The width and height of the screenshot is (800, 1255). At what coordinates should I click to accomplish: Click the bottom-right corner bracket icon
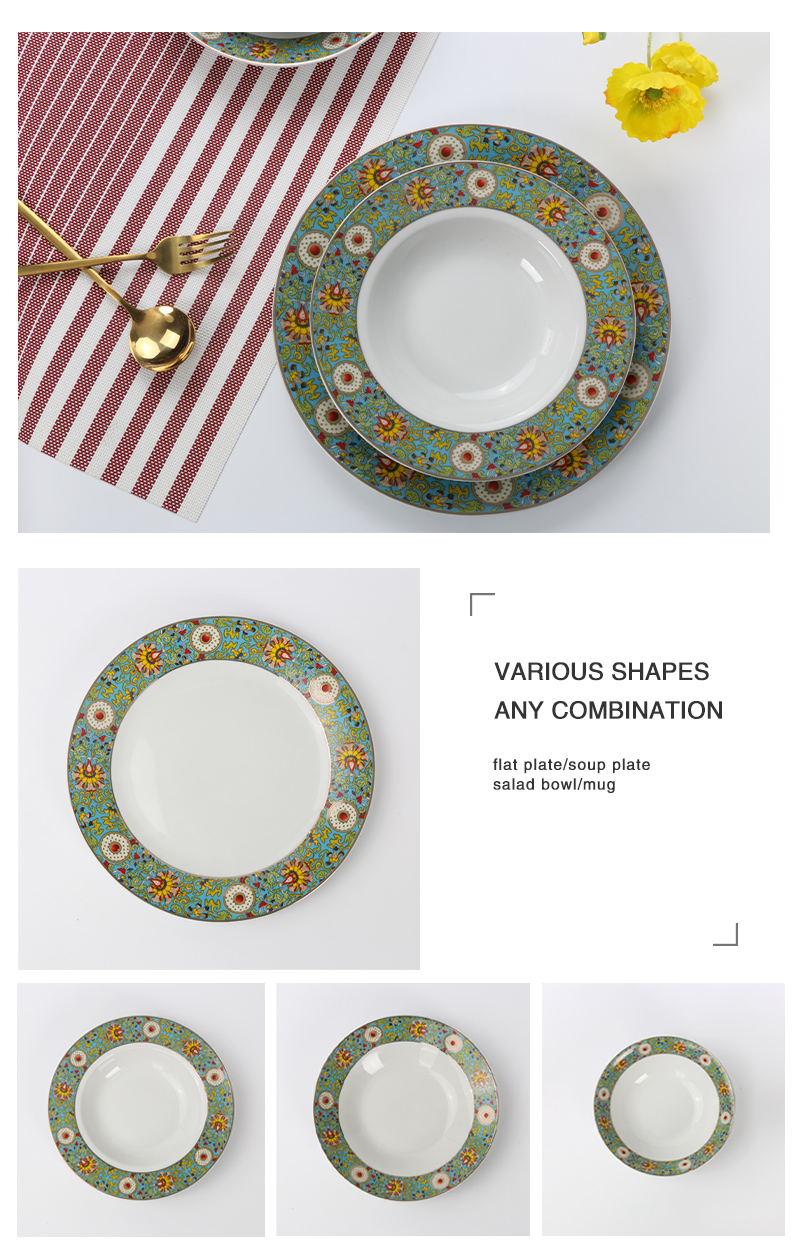pyautogui.click(x=726, y=934)
